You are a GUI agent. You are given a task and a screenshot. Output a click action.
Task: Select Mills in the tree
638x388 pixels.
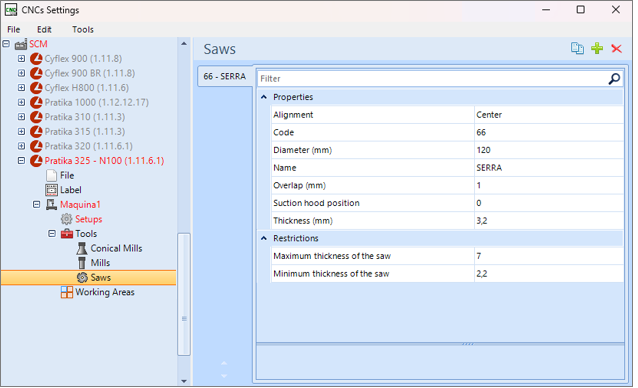pyautogui.click(x=101, y=263)
